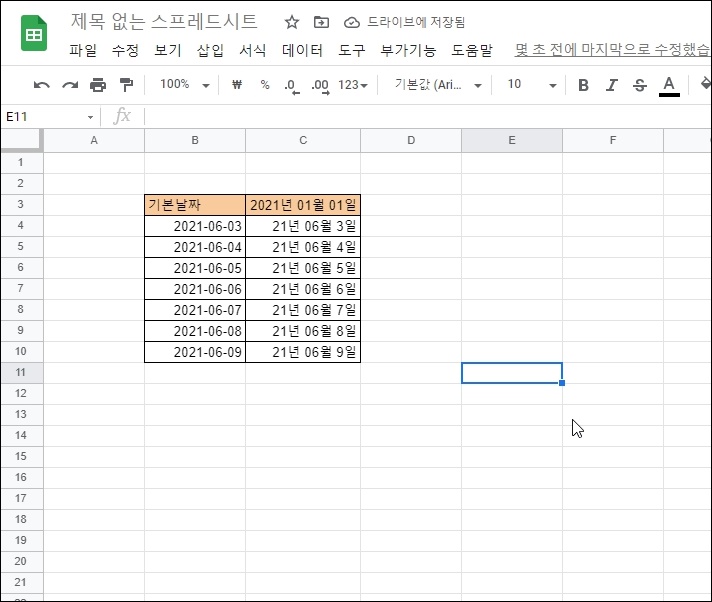Click the Google Sheets home icon
Screen dimensions: 712x602
click(x=34, y=33)
